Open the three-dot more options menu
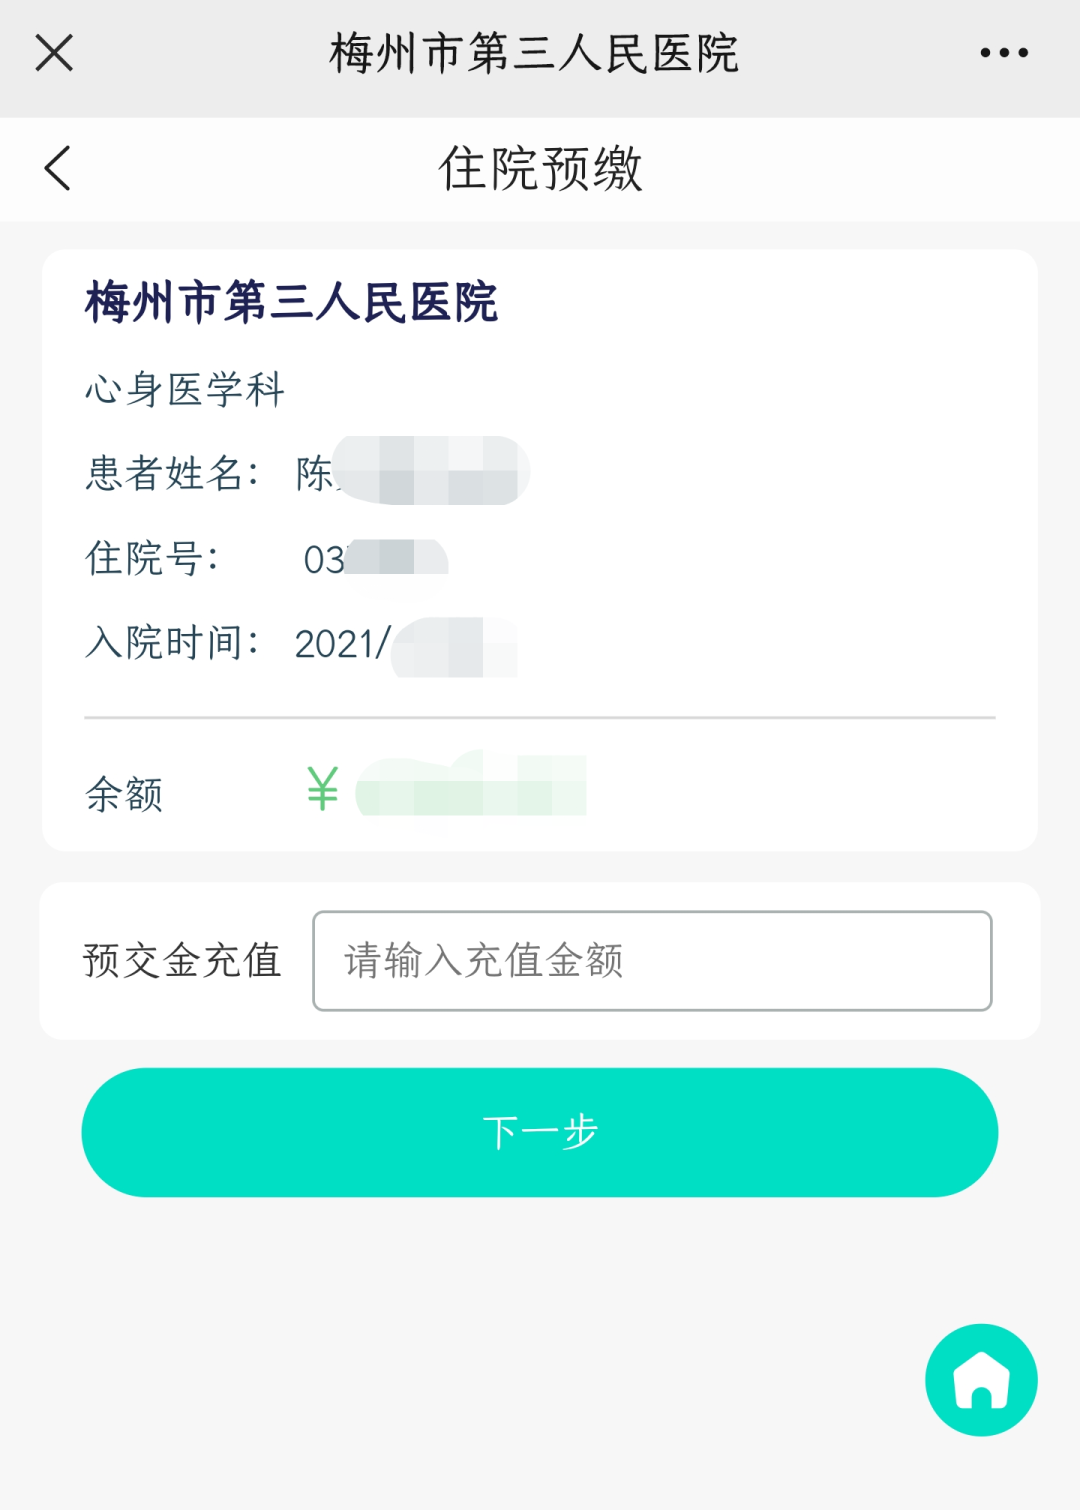The width and height of the screenshot is (1080, 1510). 1003,53
